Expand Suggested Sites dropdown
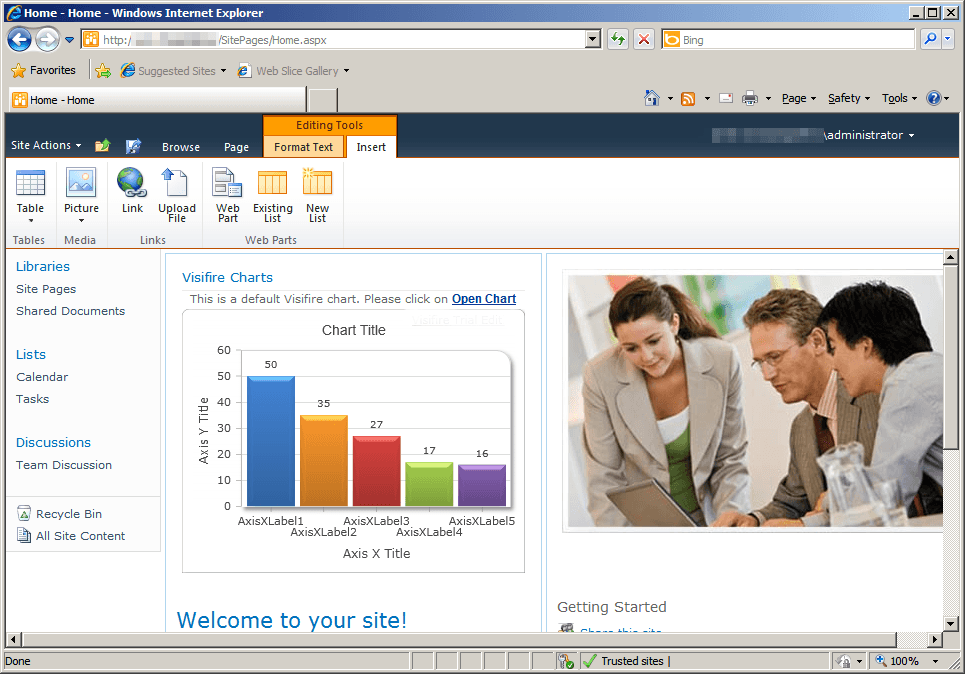965x674 pixels. pos(223,71)
